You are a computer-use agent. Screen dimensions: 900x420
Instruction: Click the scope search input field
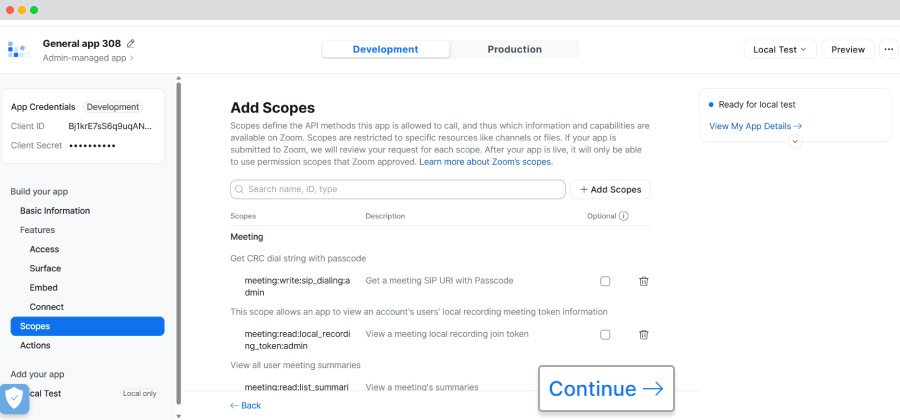point(398,189)
